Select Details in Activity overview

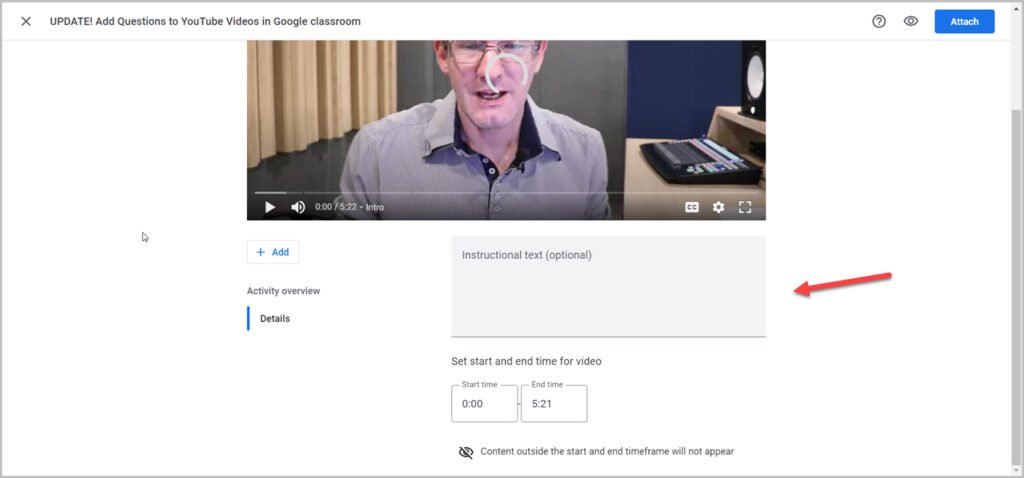(275, 319)
